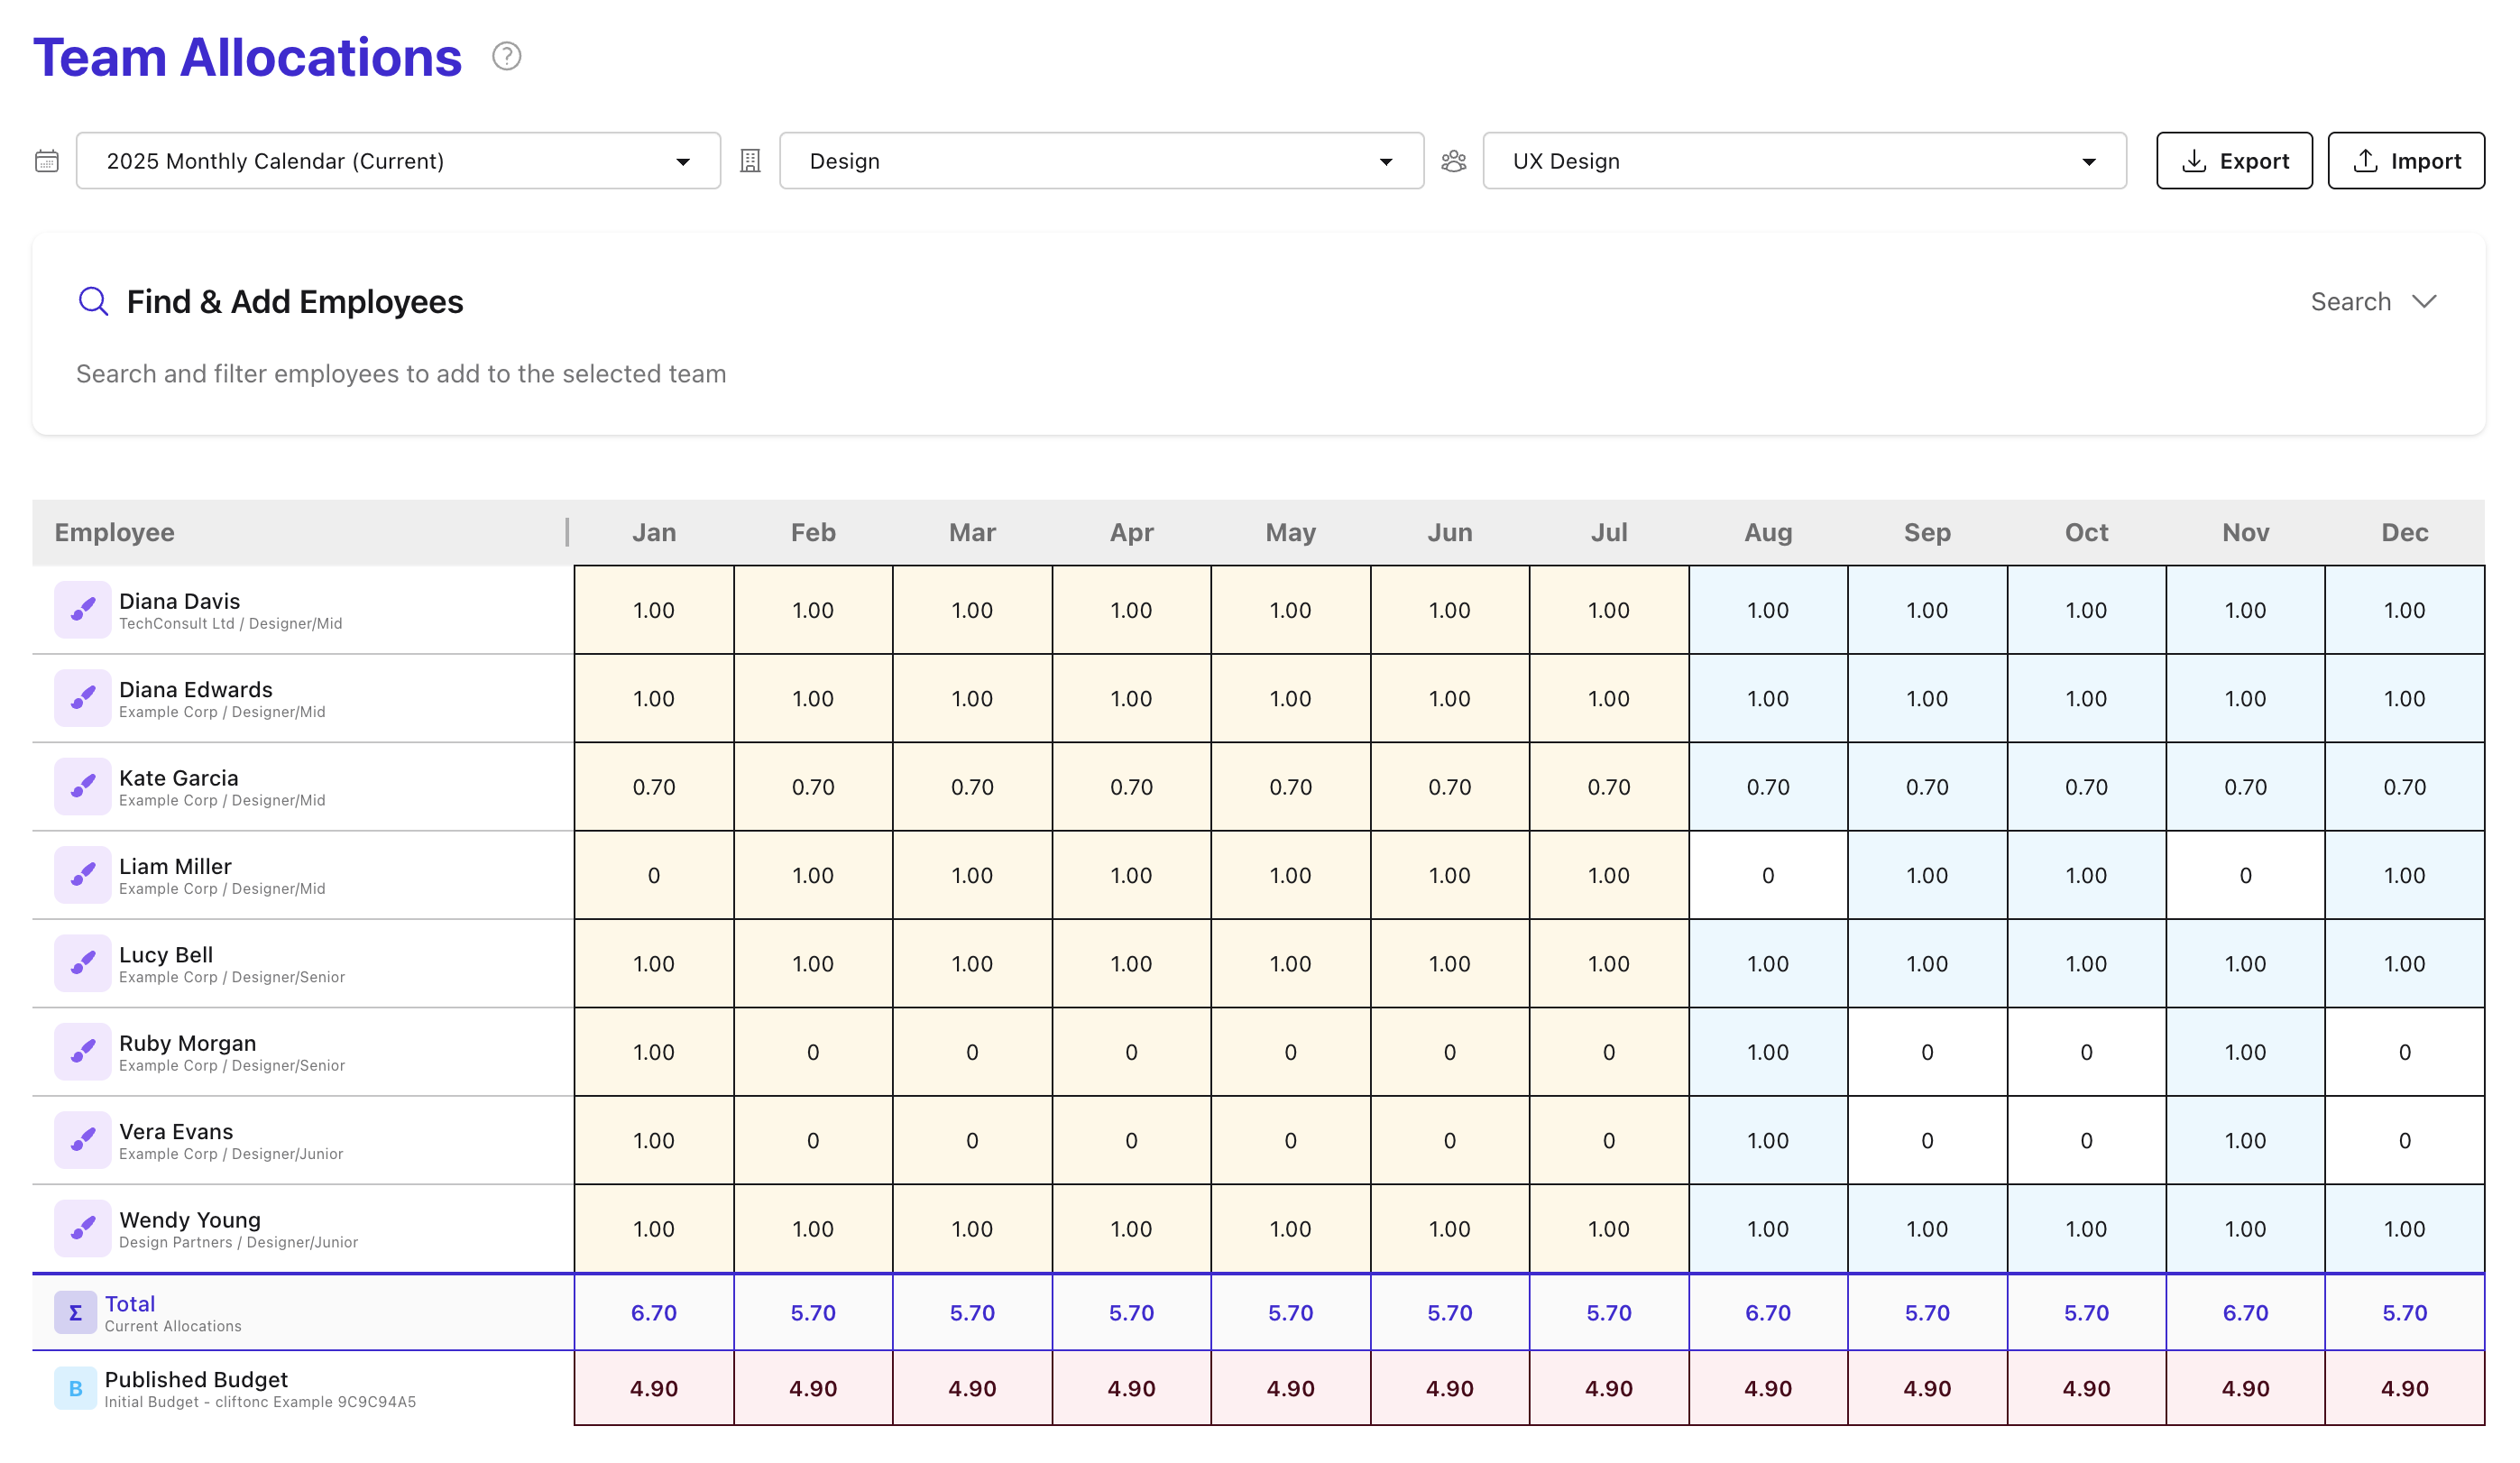Click the building icon next to Design selector

(x=750, y=160)
